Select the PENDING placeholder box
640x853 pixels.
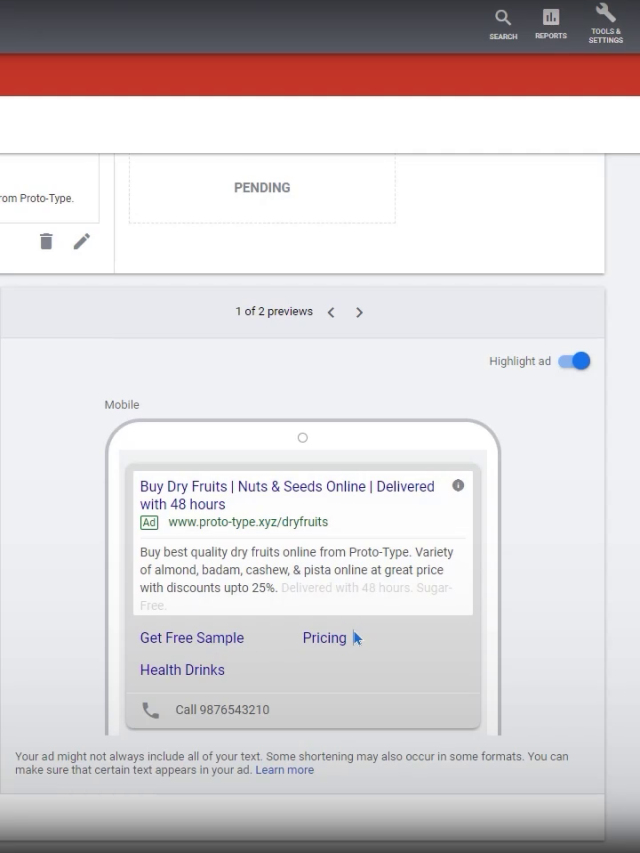(x=262, y=188)
